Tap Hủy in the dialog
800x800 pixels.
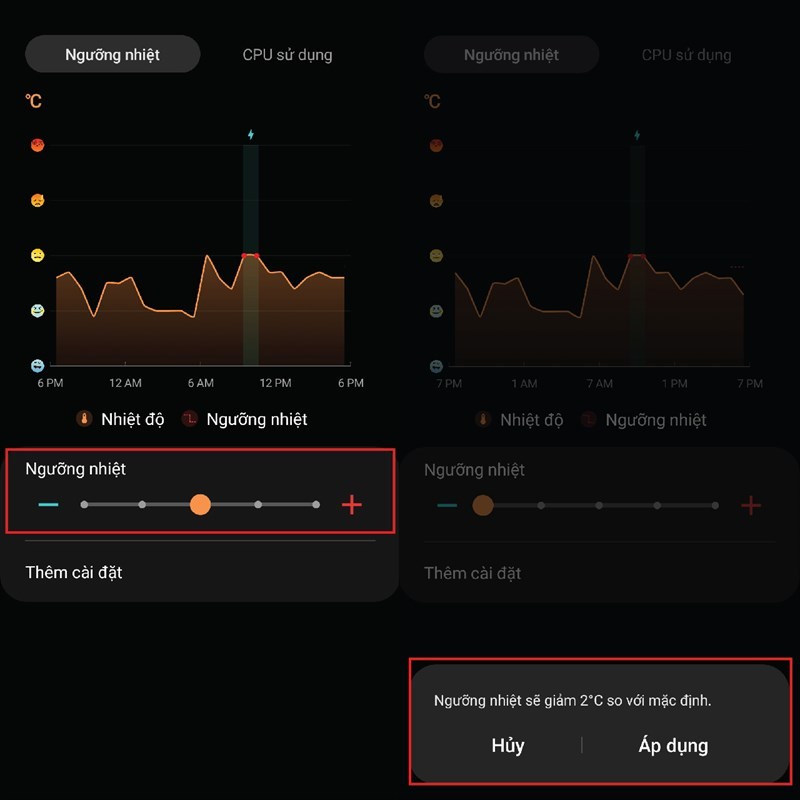[508, 745]
